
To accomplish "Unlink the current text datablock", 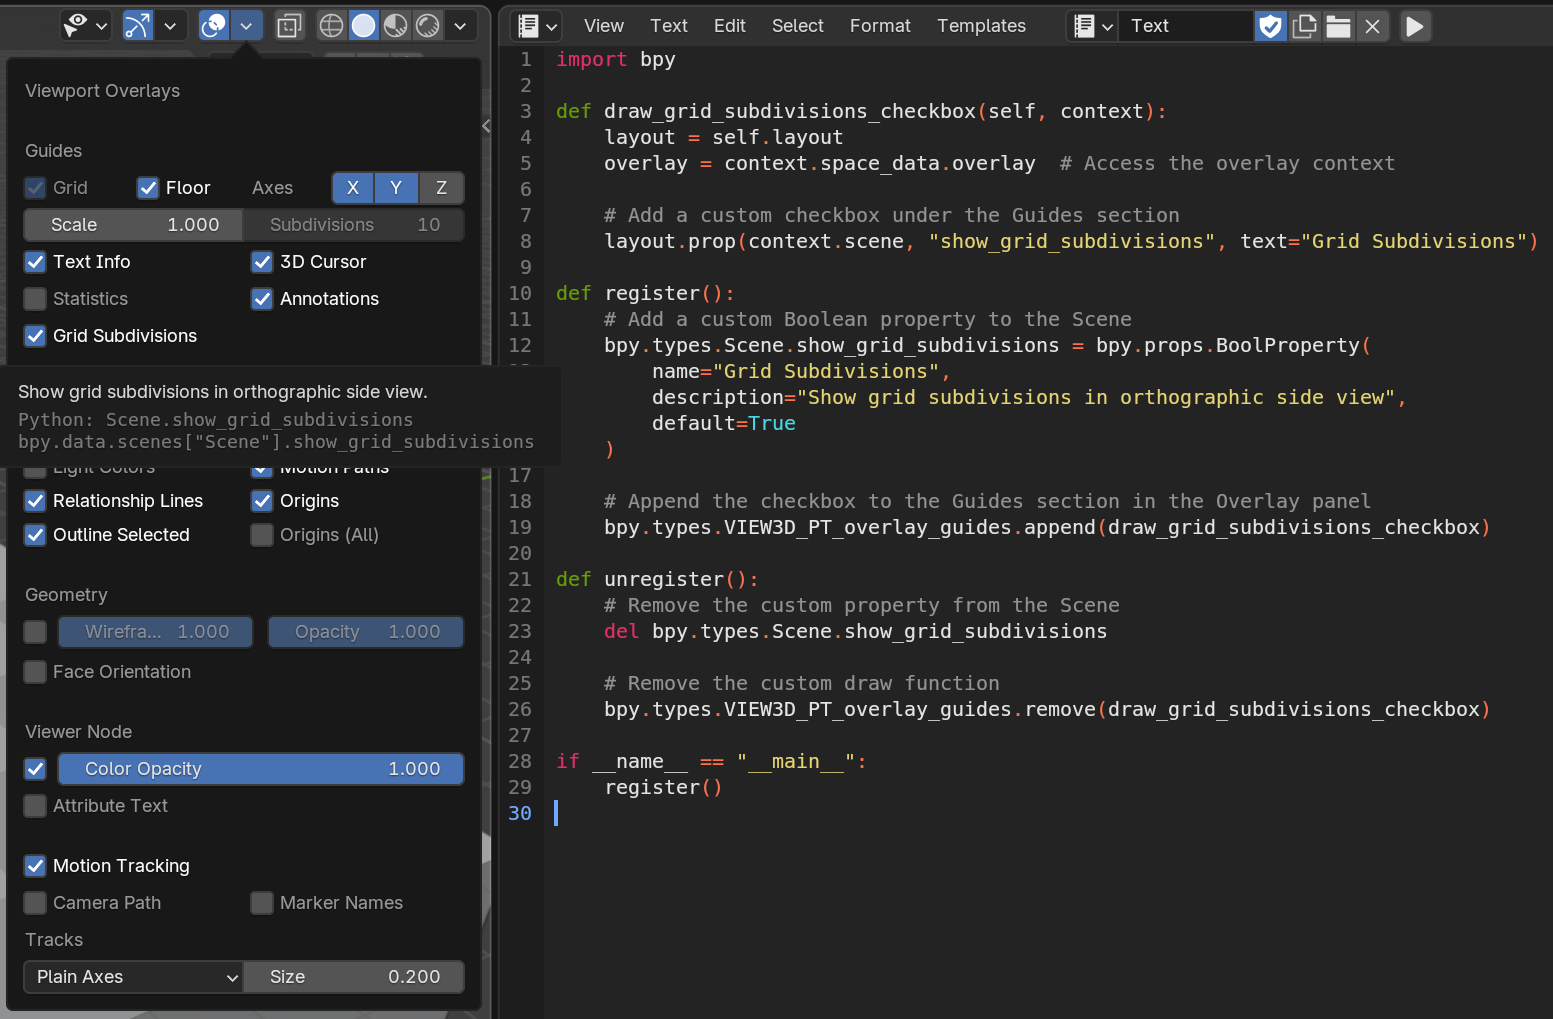I will click(1373, 26).
